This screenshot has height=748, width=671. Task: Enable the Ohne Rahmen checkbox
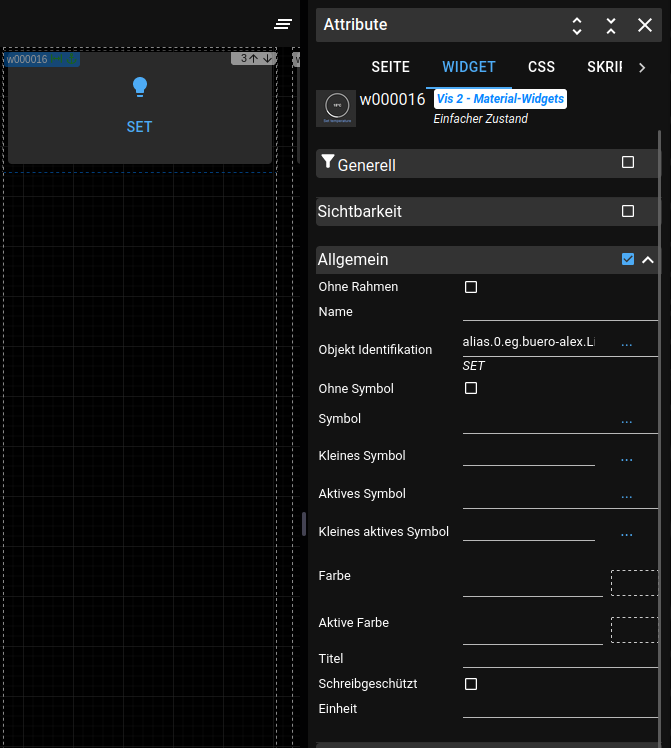point(471,287)
